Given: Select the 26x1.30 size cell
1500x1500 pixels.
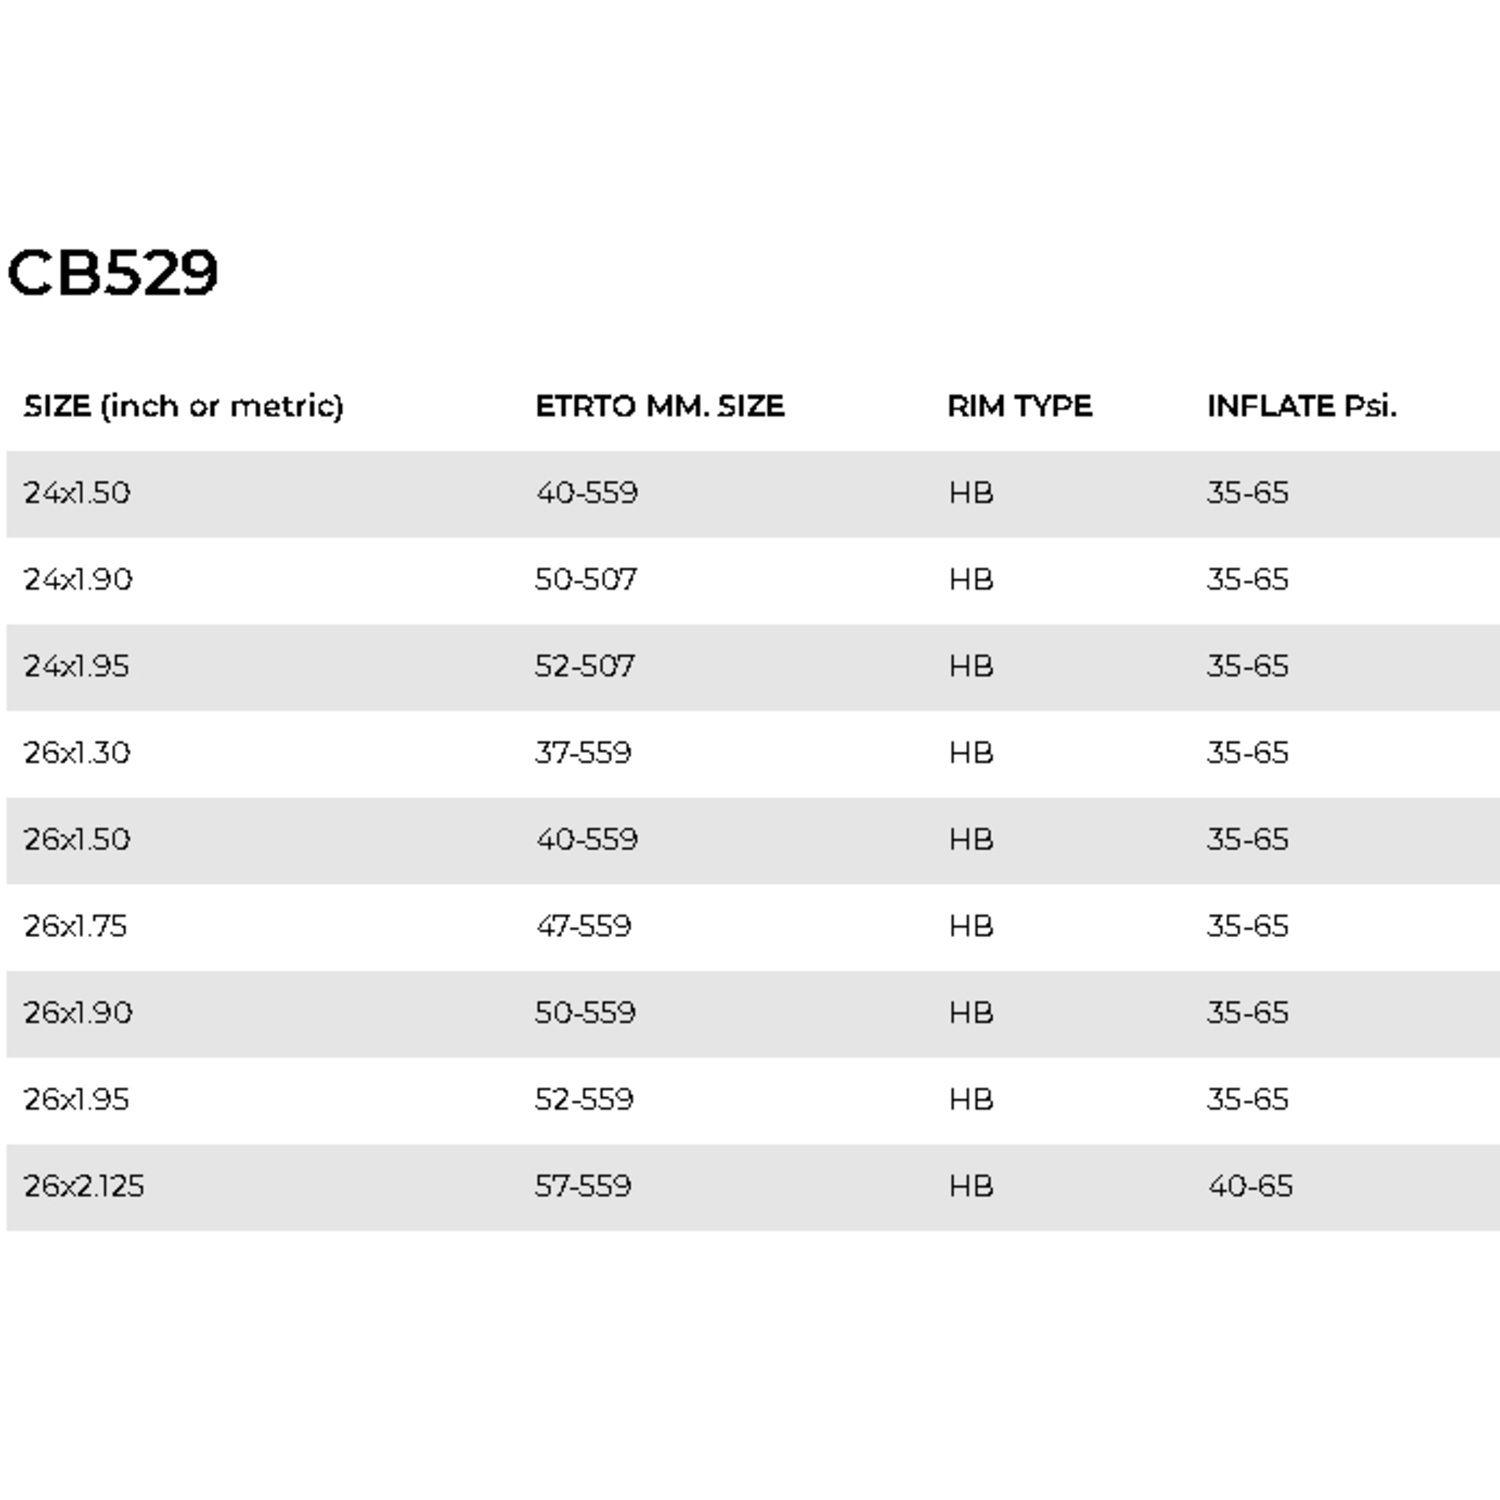Looking at the screenshot, I should coord(77,753).
